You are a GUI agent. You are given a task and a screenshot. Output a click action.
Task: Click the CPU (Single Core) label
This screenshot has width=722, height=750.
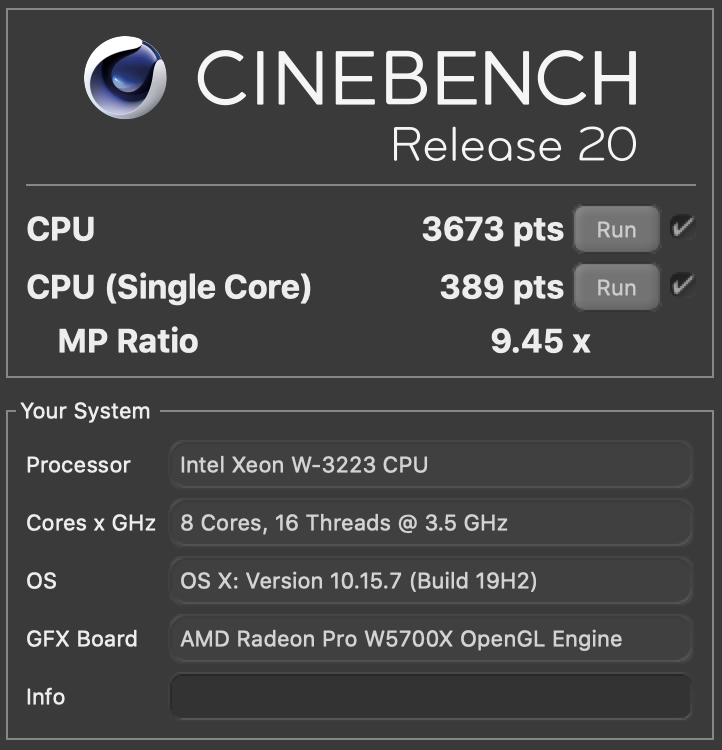pyautogui.click(x=169, y=287)
